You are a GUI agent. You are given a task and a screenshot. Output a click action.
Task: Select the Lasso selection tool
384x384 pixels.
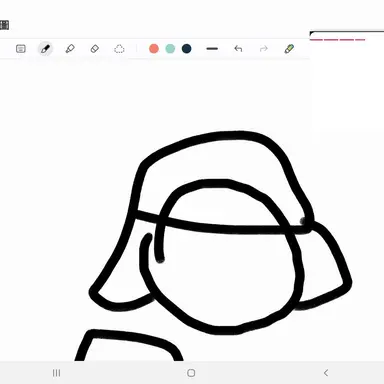pyautogui.click(x=119, y=49)
